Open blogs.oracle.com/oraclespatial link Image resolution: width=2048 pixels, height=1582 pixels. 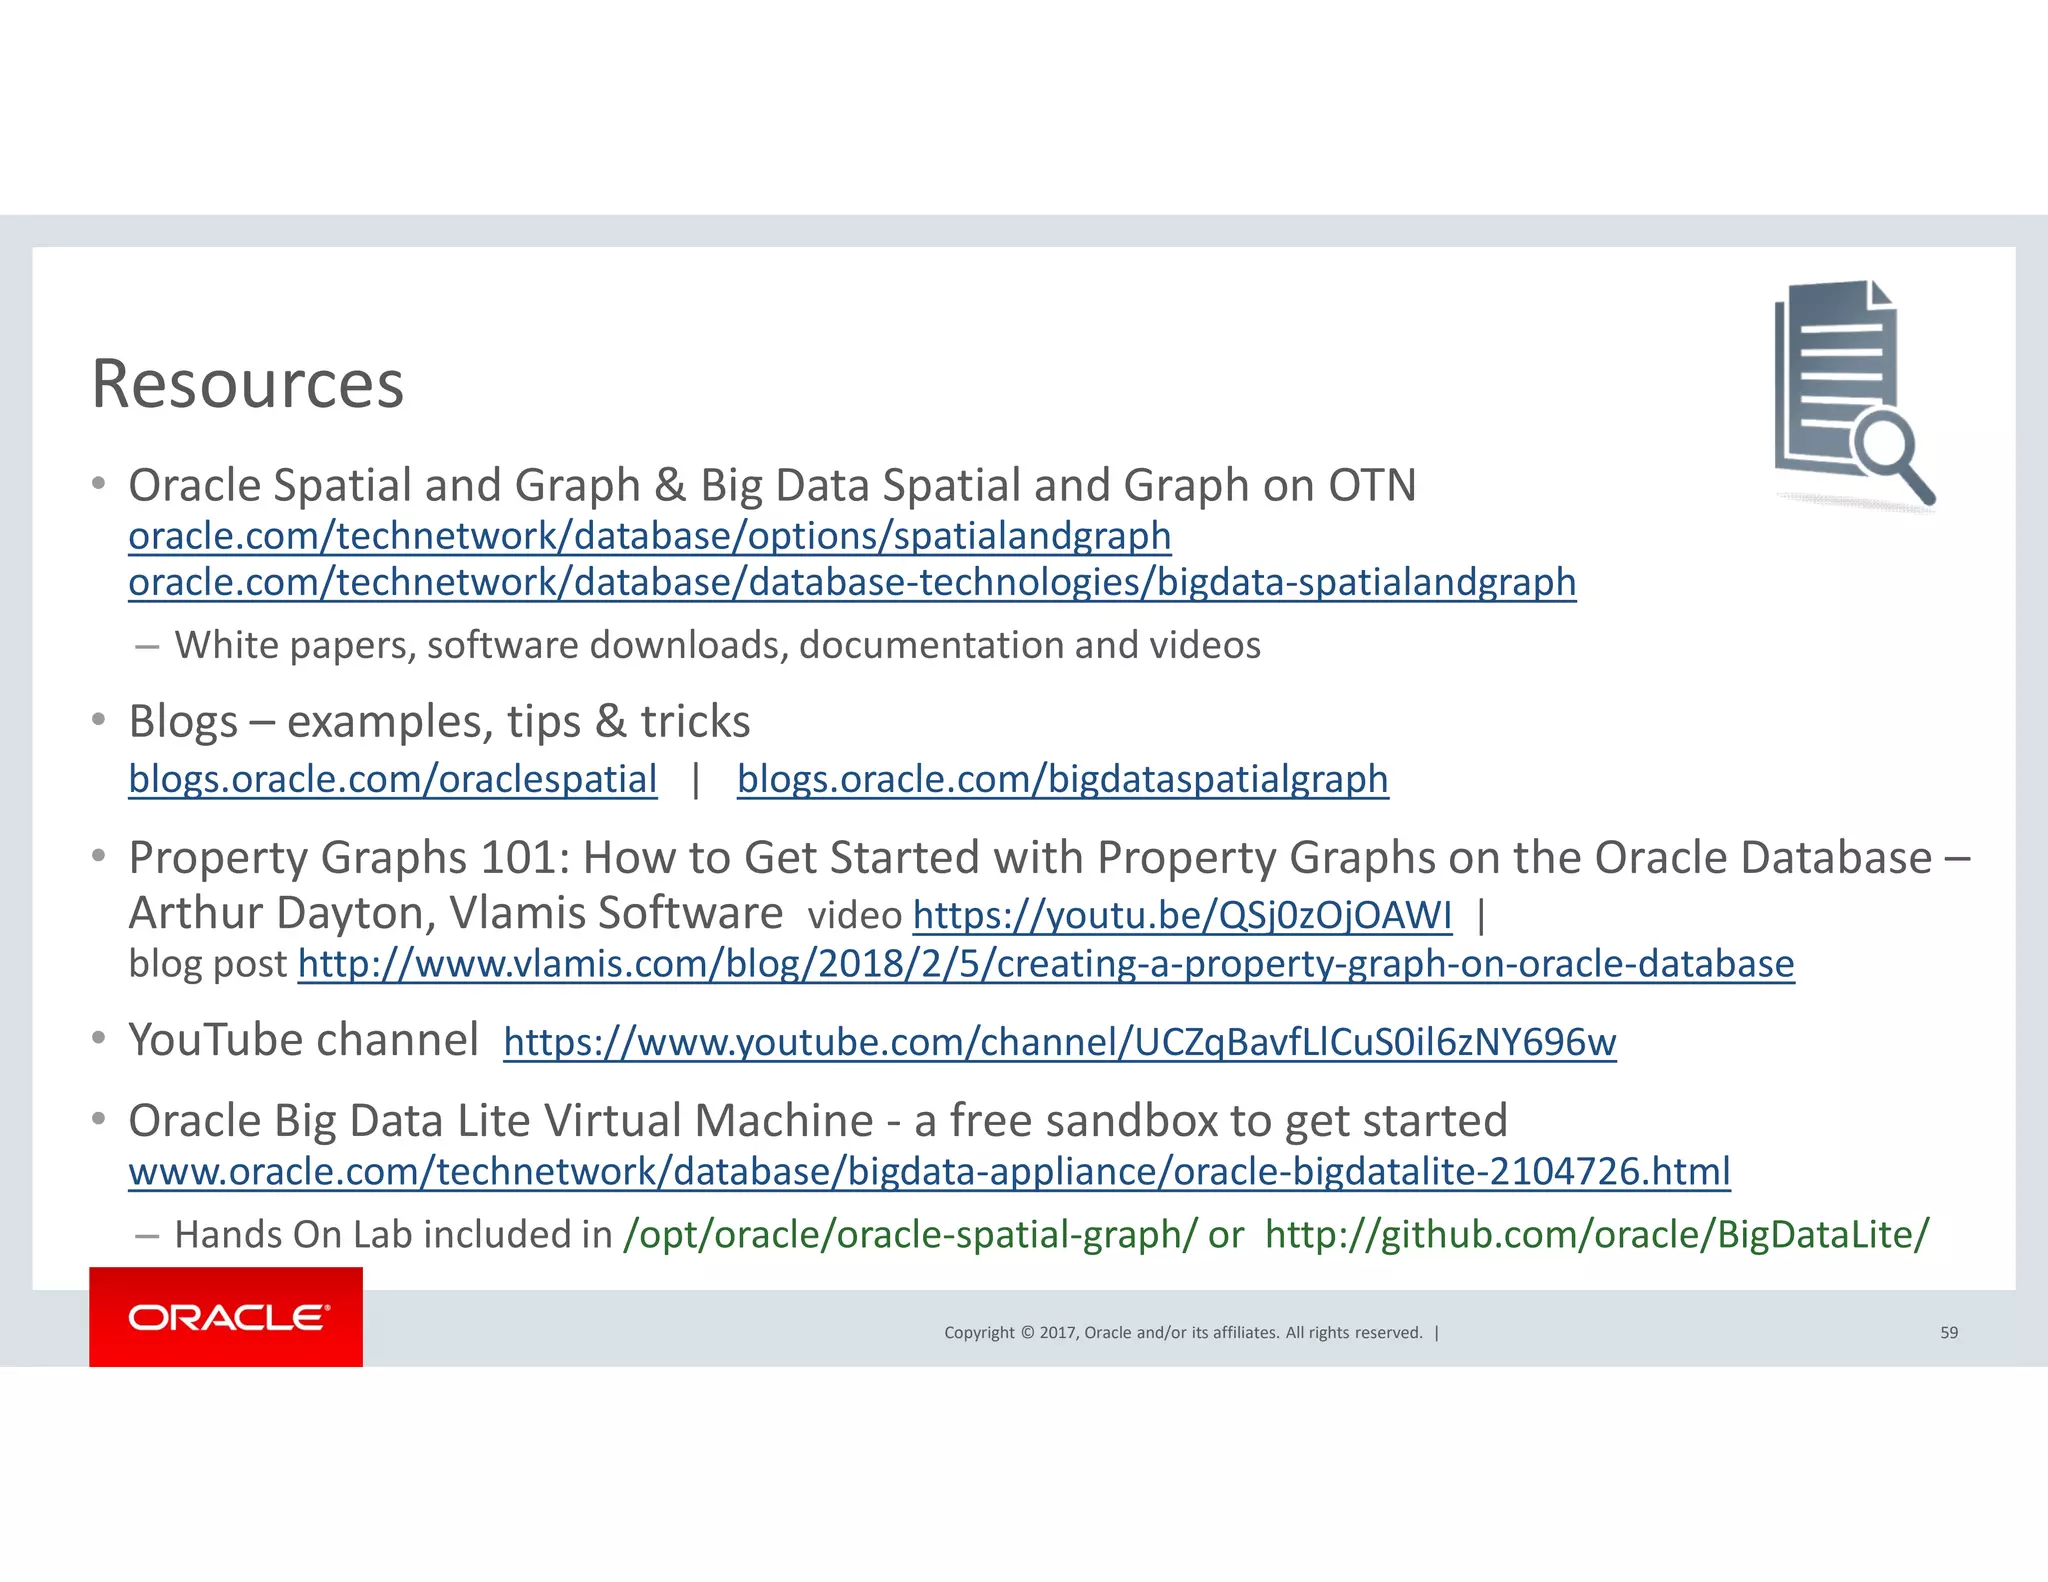(x=393, y=779)
